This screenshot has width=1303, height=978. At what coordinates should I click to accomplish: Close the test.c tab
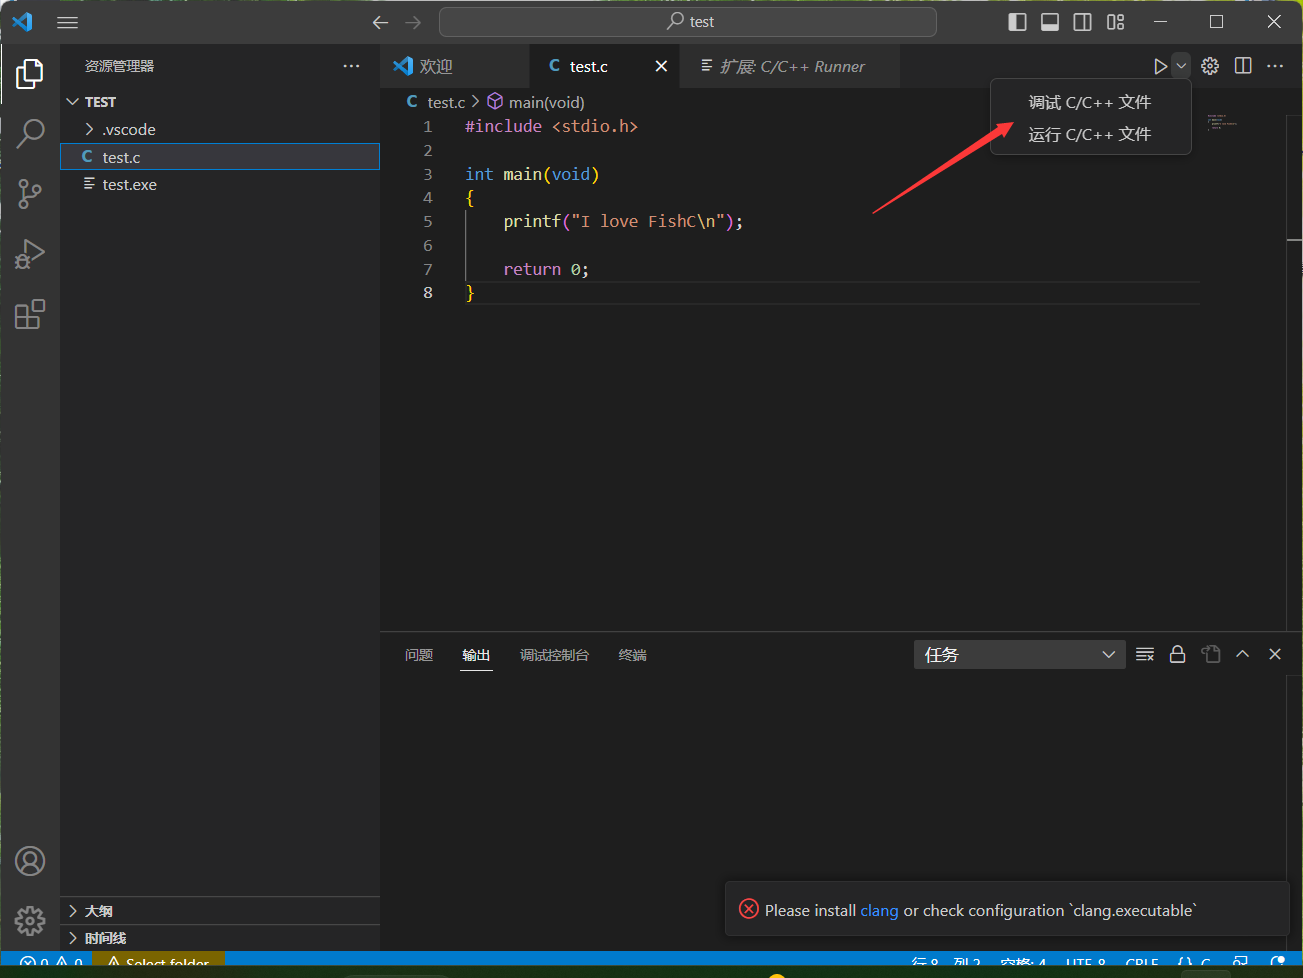pos(661,66)
